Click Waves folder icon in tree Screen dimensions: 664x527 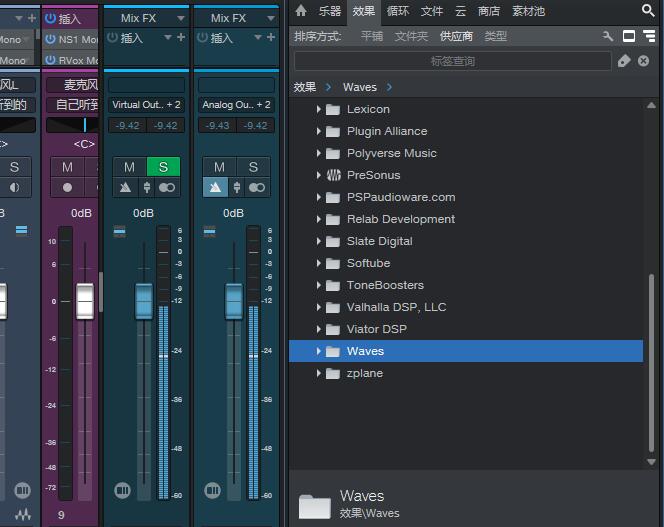(x=333, y=351)
